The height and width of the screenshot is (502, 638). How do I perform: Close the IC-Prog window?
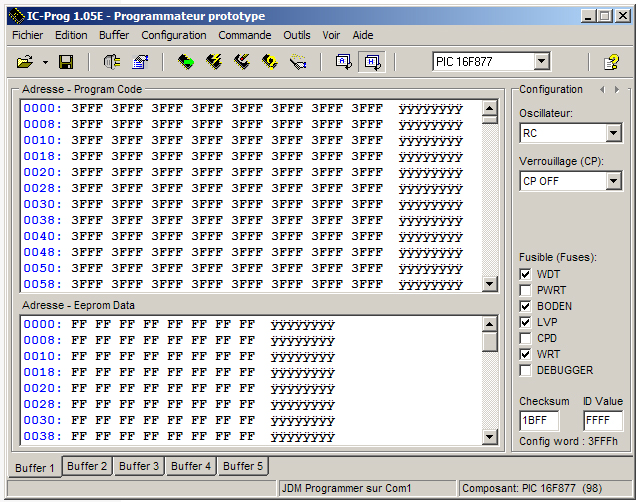point(623,16)
